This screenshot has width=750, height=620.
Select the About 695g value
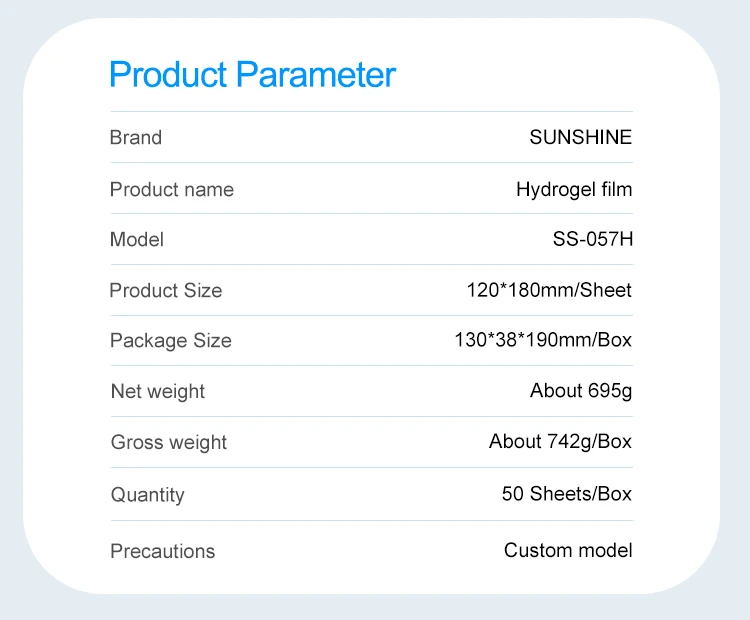581,391
